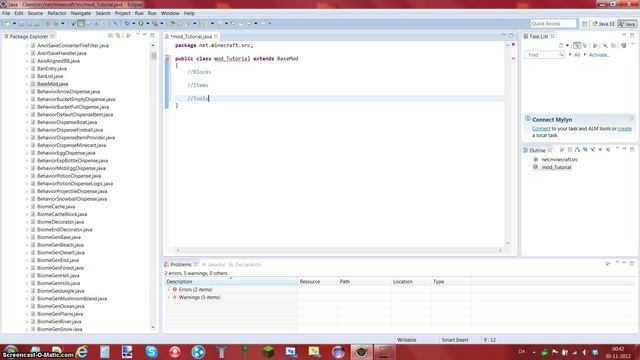This screenshot has height=360, width=640.
Task: Open the New file dropdown arrow
Action: pyautogui.click(x=15, y=24)
